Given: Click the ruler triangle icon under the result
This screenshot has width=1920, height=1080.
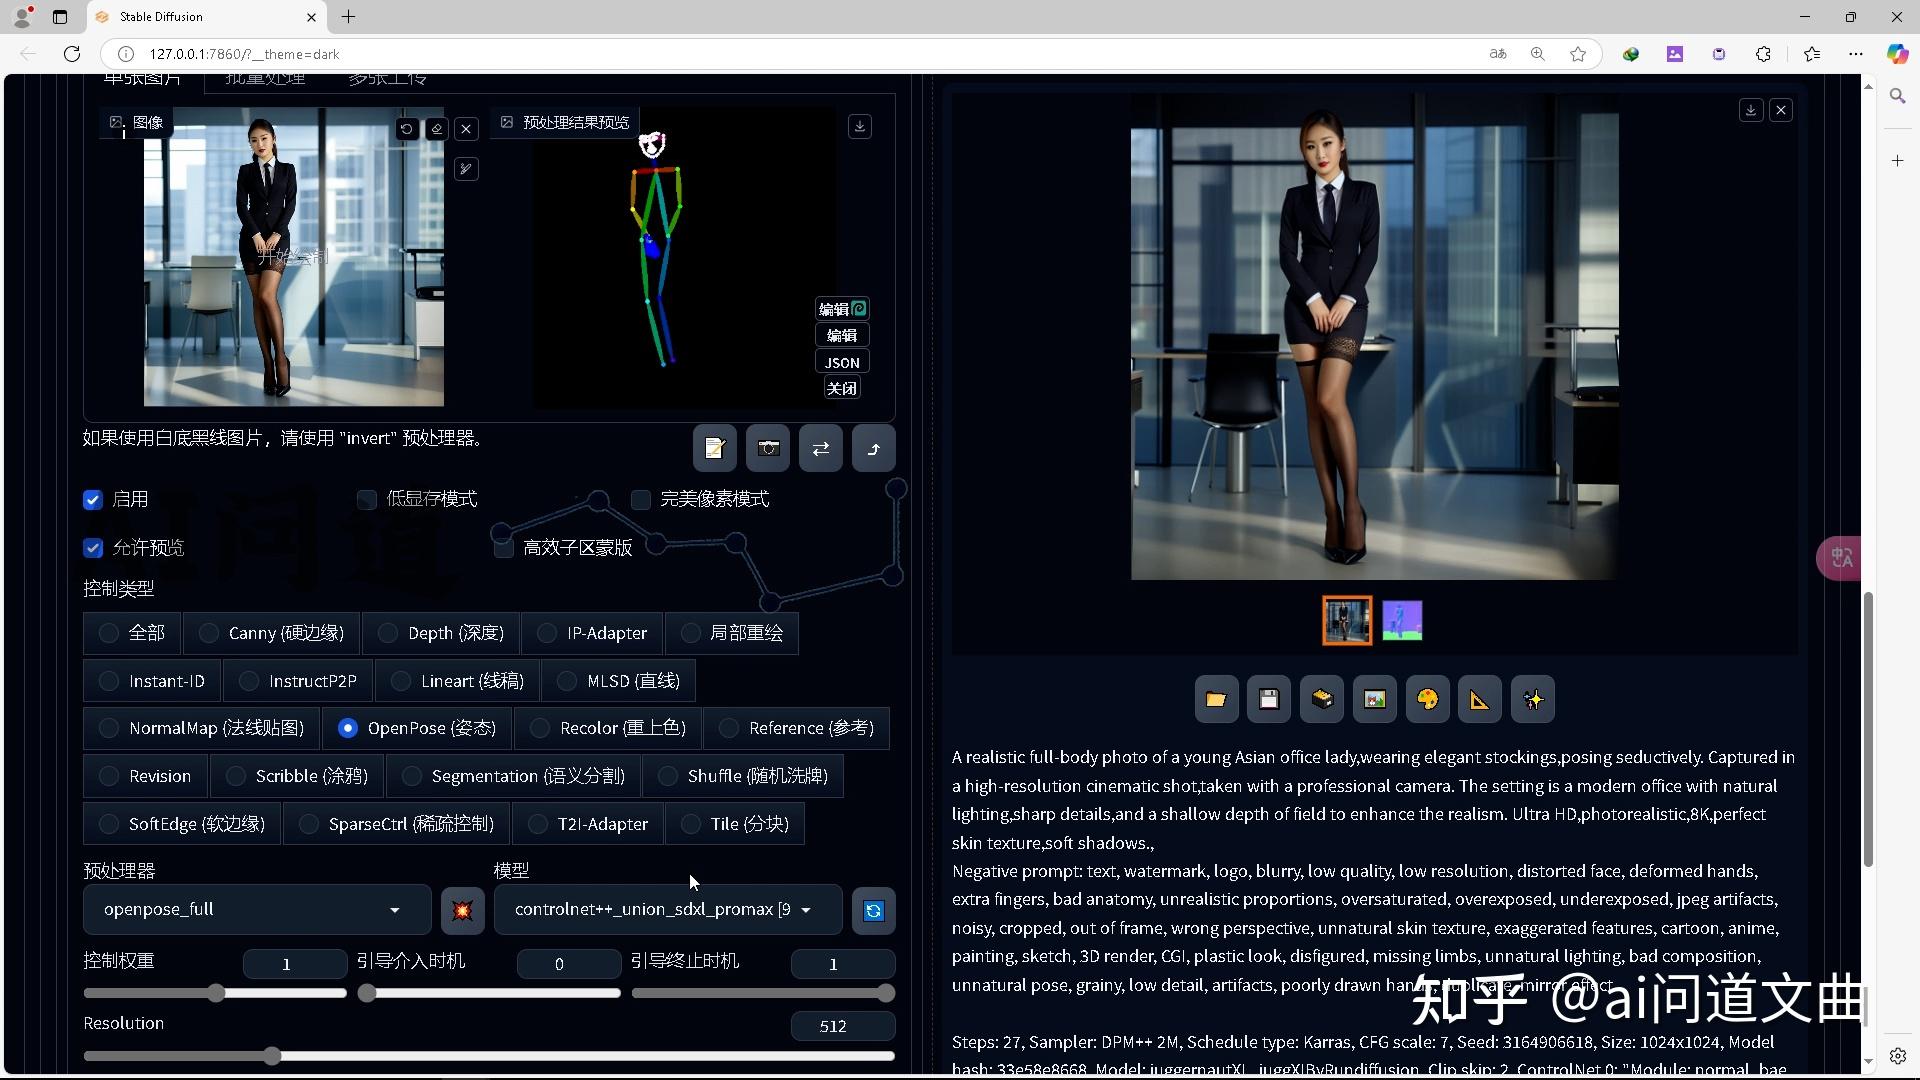Looking at the screenshot, I should click(x=1479, y=699).
